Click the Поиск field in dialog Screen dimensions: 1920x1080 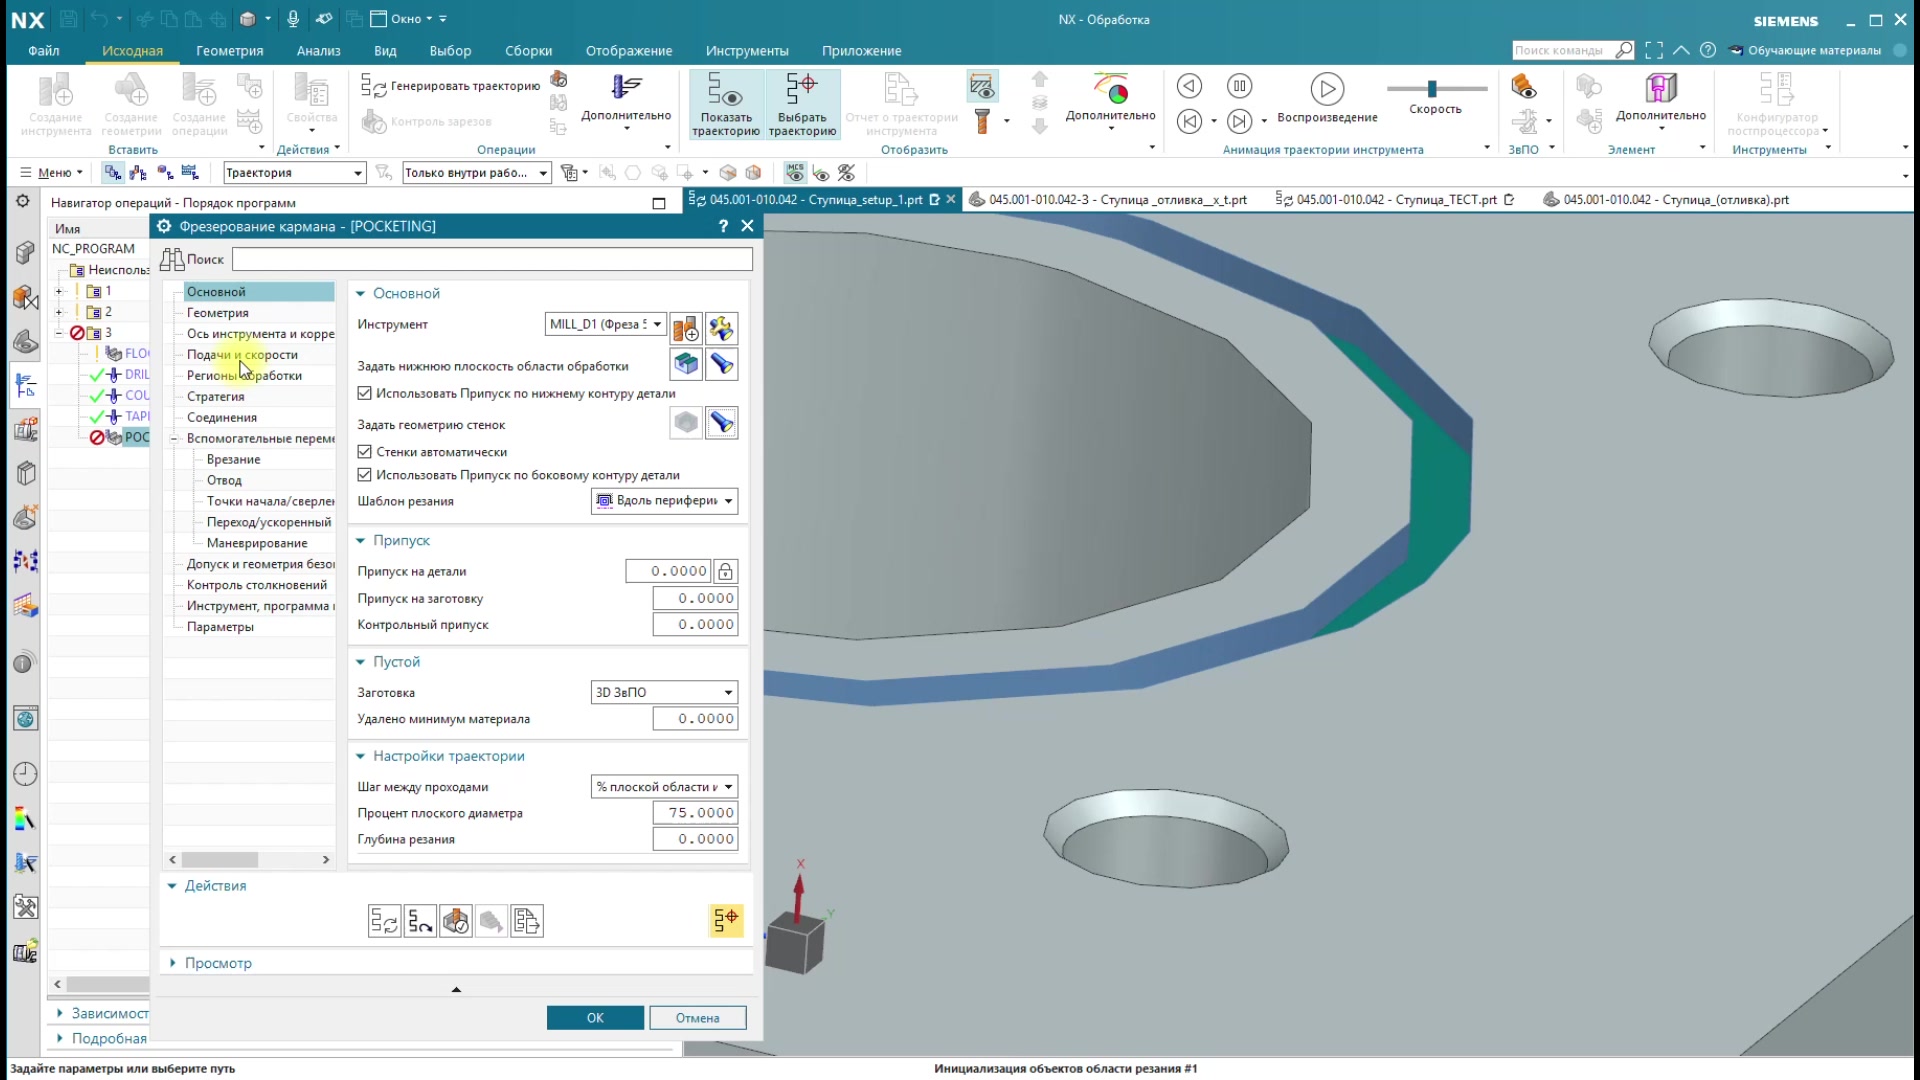(x=492, y=259)
